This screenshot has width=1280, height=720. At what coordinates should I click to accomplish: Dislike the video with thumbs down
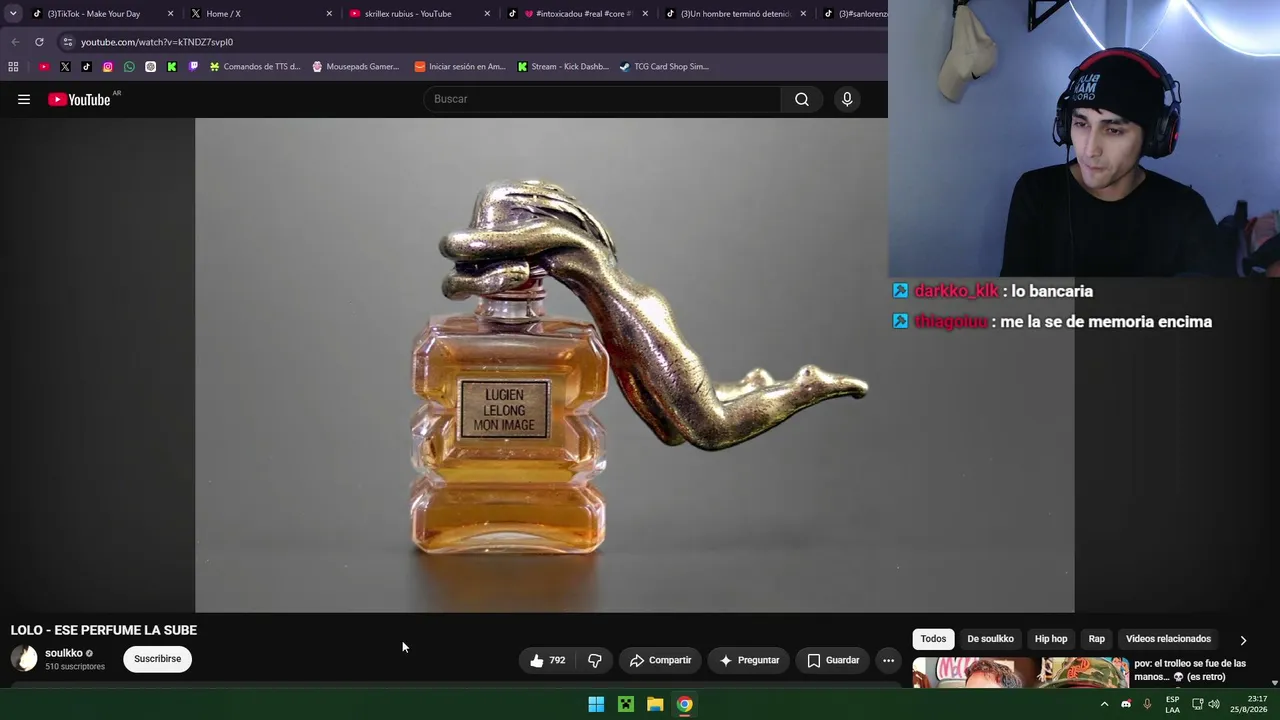[595, 660]
